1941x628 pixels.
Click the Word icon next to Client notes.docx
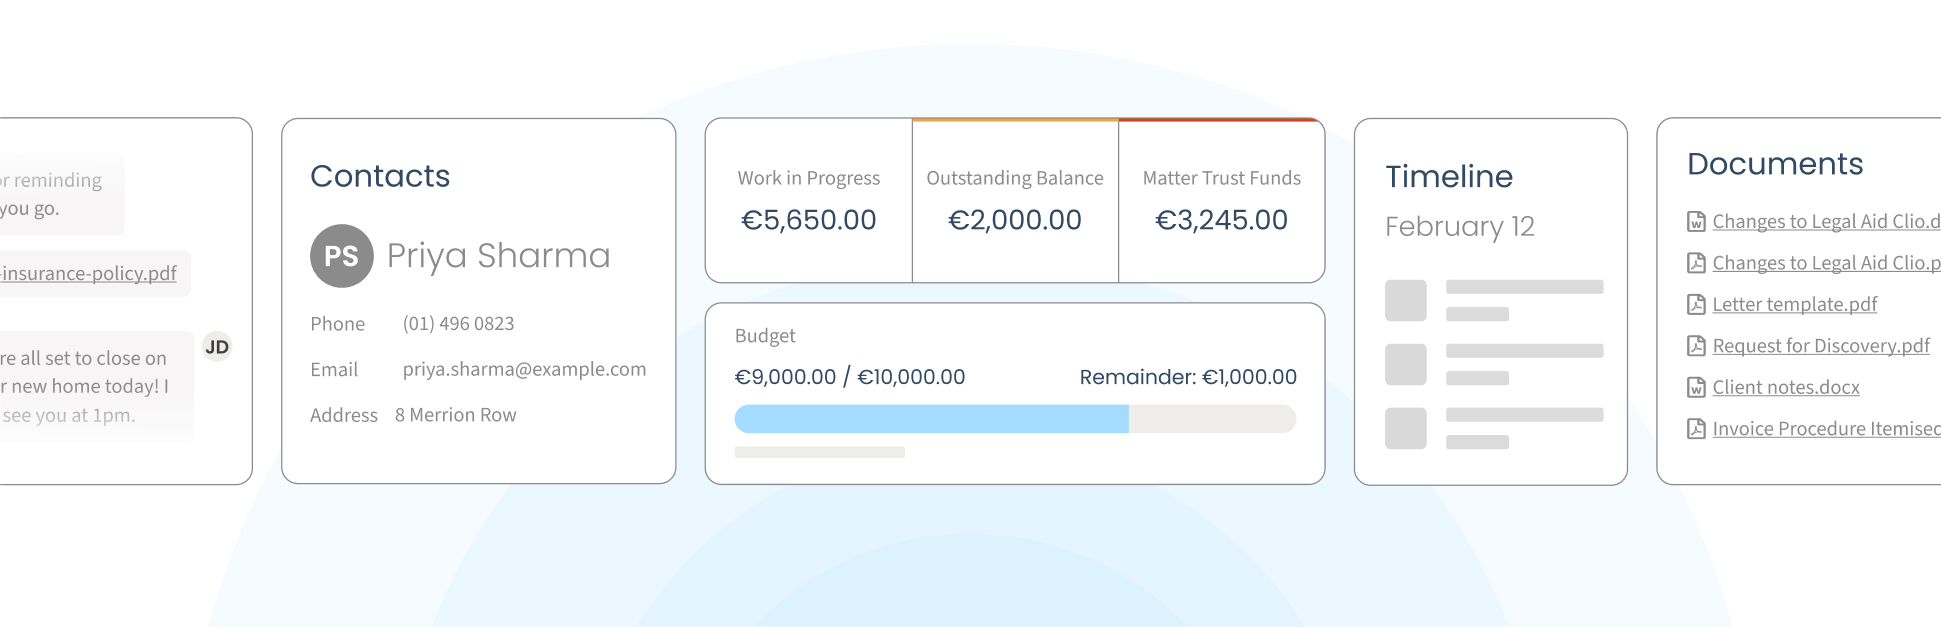coord(1696,387)
